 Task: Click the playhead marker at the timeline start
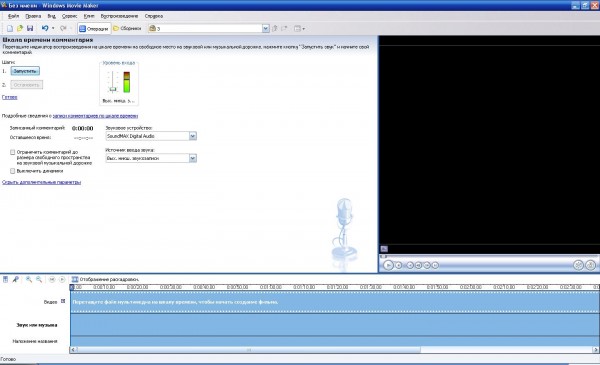coord(72,287)
